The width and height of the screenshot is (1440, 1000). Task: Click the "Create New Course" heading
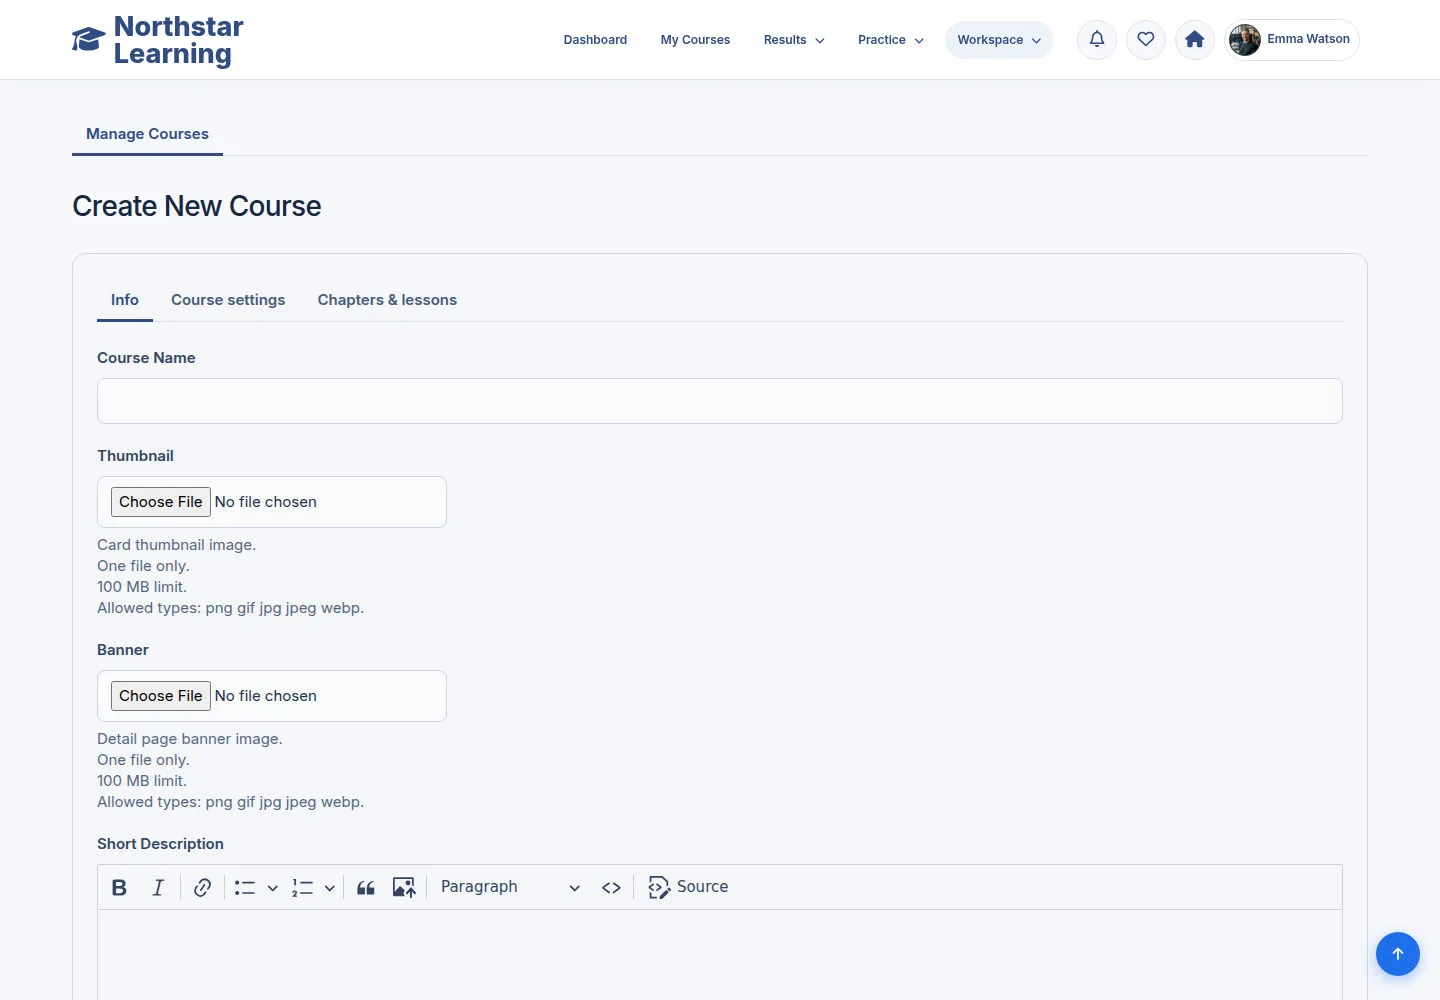[x=197, y=206]
